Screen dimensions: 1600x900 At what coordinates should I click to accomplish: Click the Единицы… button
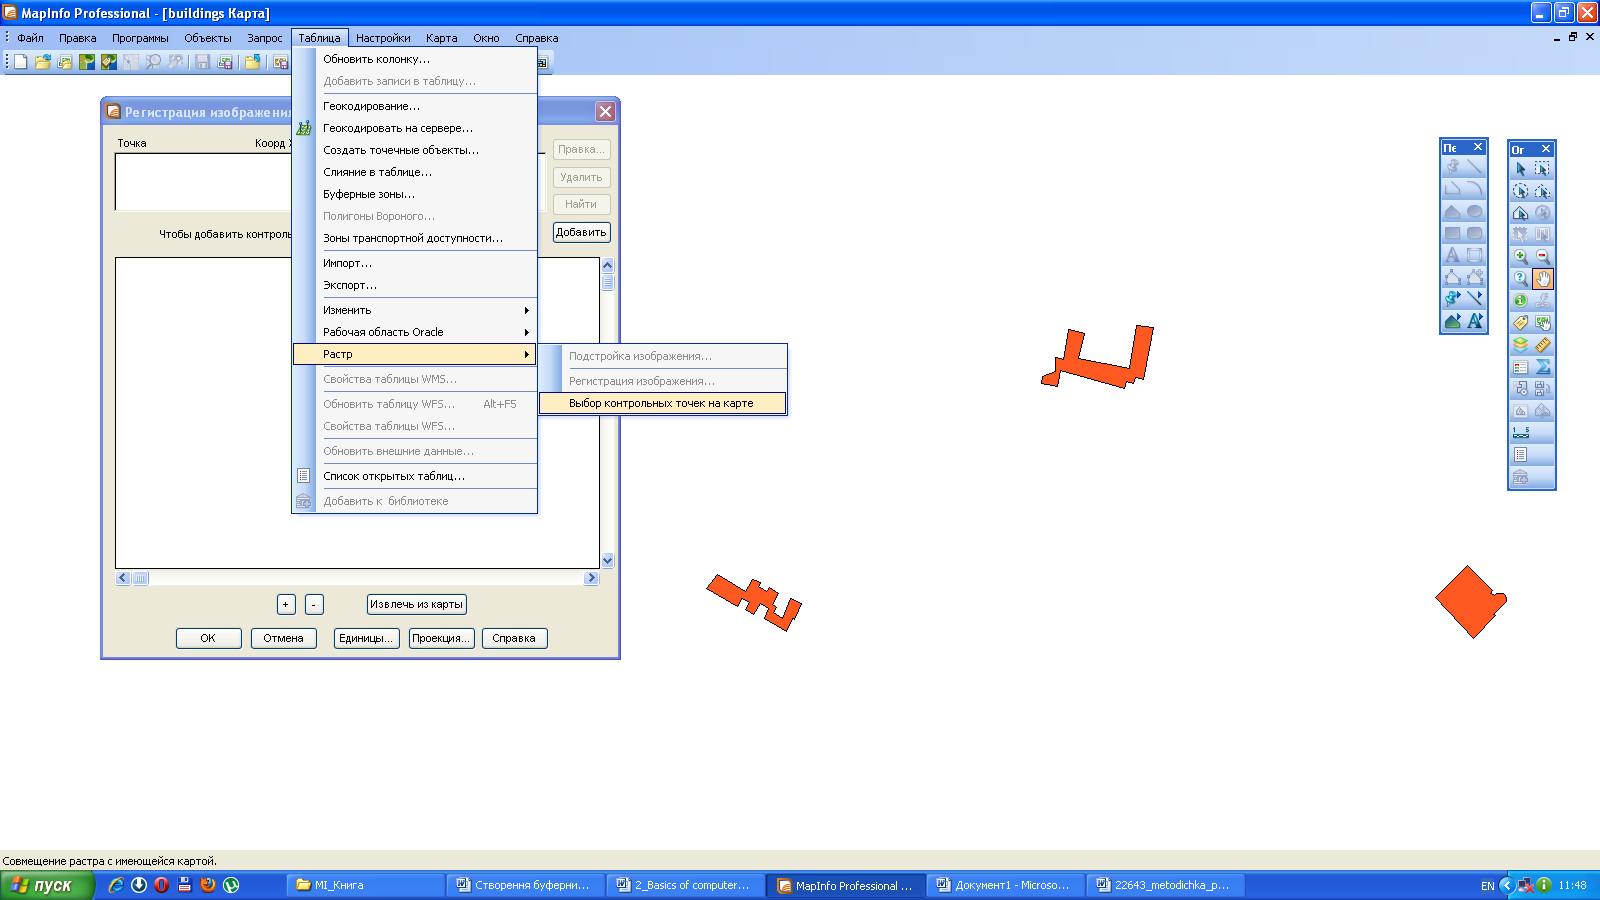(366, 638)
